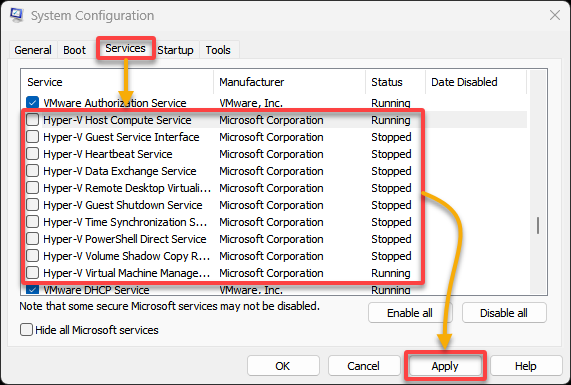This screenshot has height=385, width=571.
Task: Close the System Configuration window
Action: click(555, 15)
